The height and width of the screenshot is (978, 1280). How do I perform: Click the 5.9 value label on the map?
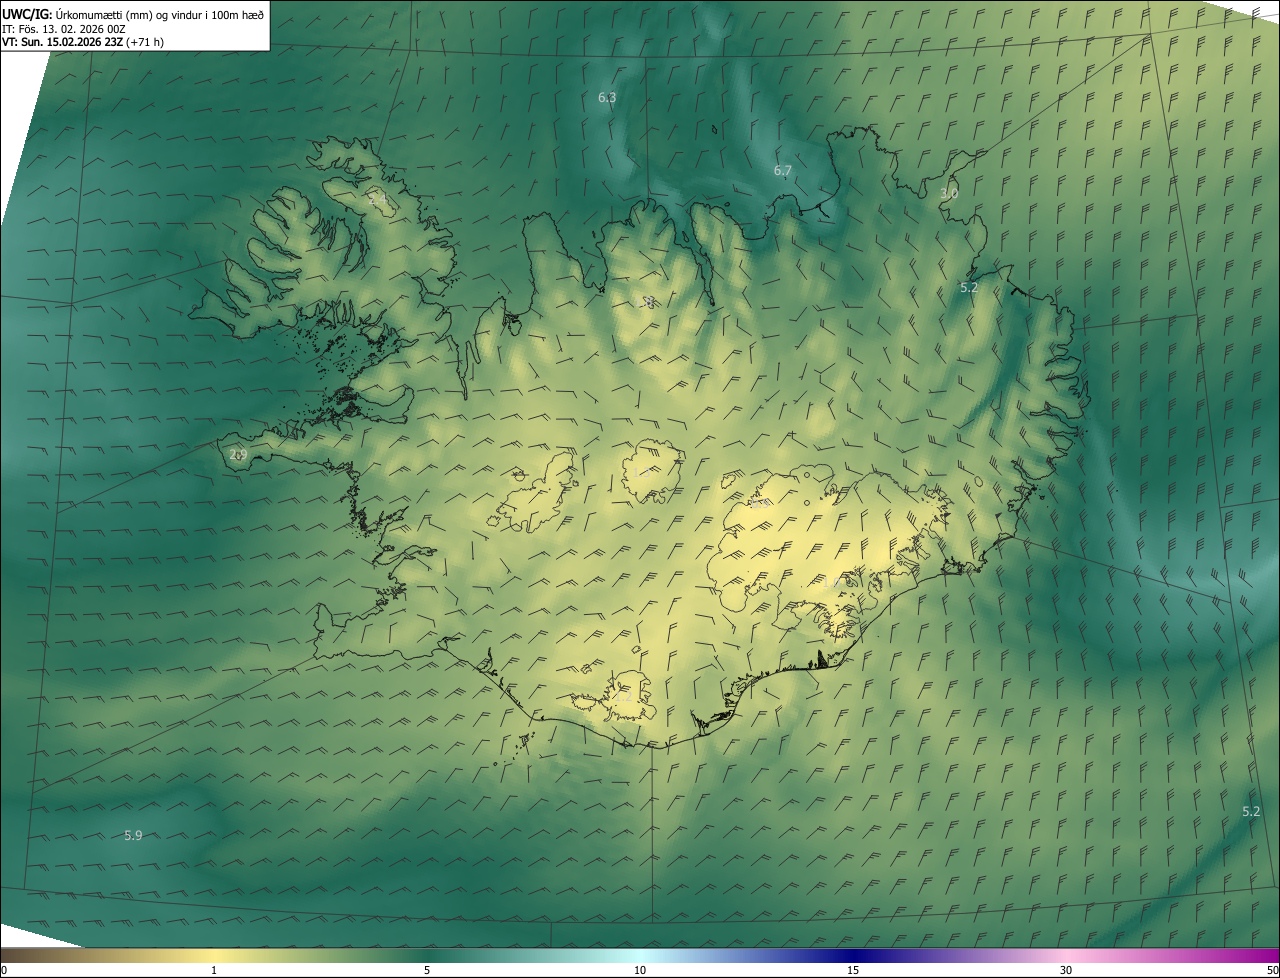tap(133, 835)
